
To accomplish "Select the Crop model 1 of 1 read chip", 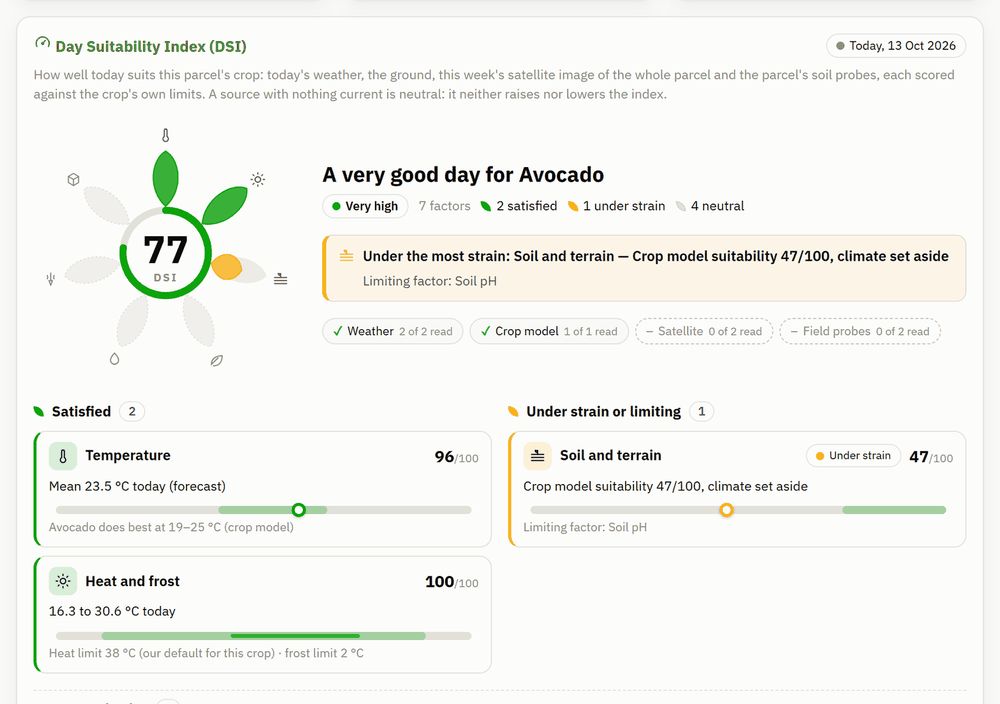I will tap(549, 332).
